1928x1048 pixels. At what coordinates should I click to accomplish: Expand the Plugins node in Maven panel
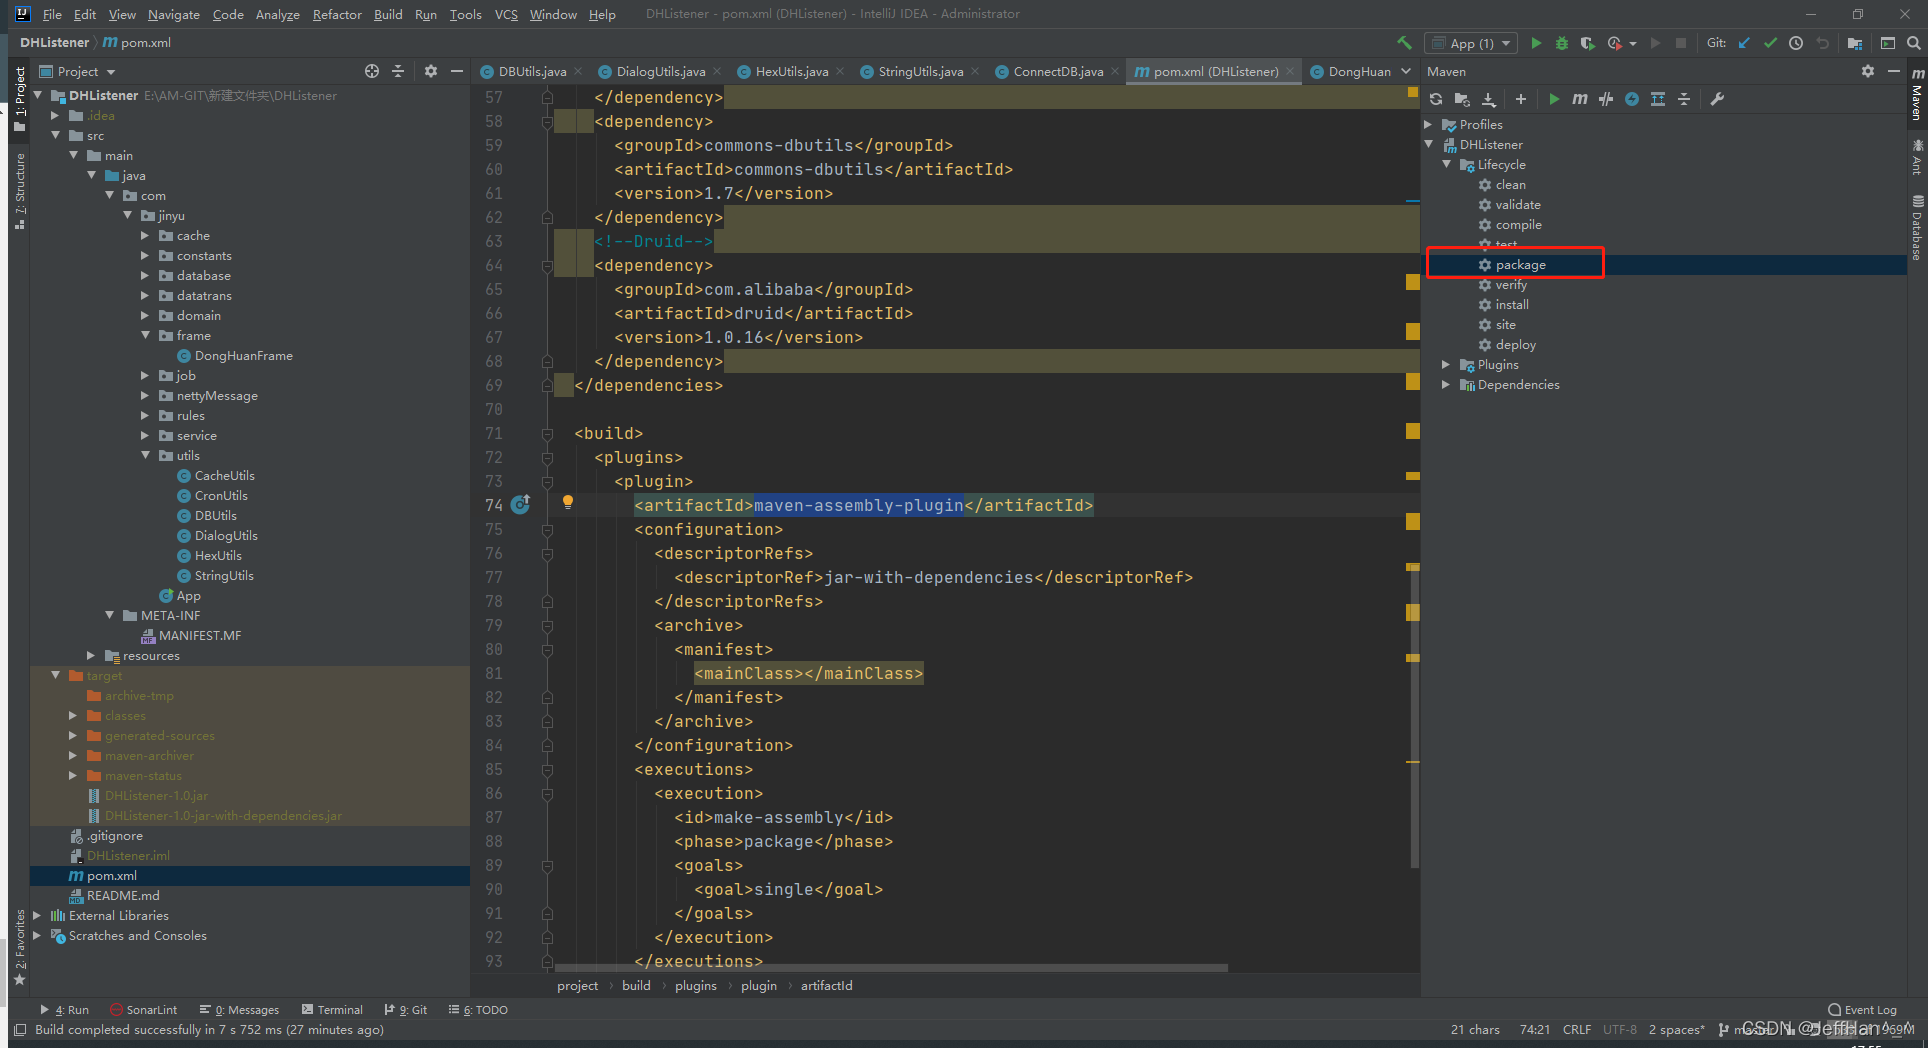tap(1446, 365)
